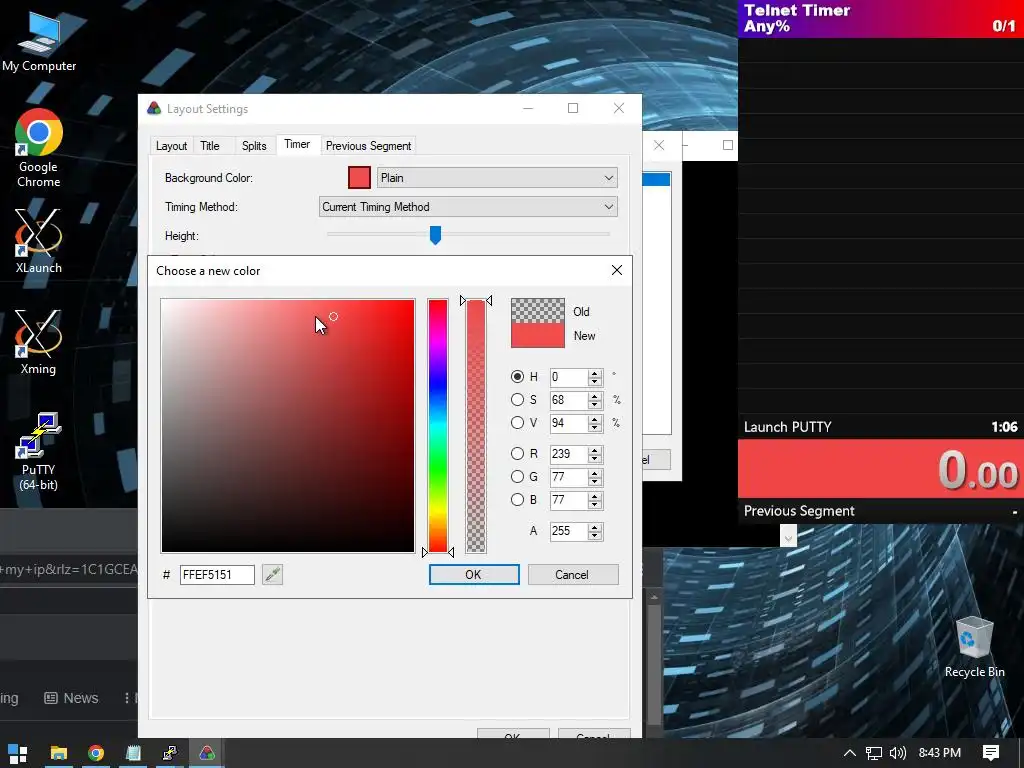Decrease the S value with down arrow
The height and width of the screenshot is (768, 1024).
pos(594,404)
